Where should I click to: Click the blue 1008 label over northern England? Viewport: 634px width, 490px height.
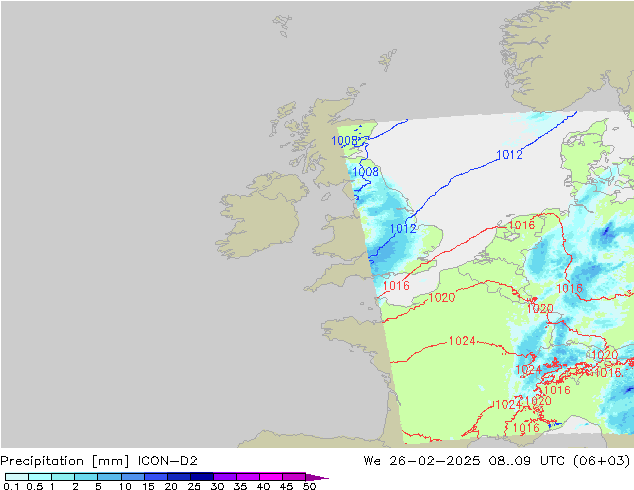tap(366, 172)
